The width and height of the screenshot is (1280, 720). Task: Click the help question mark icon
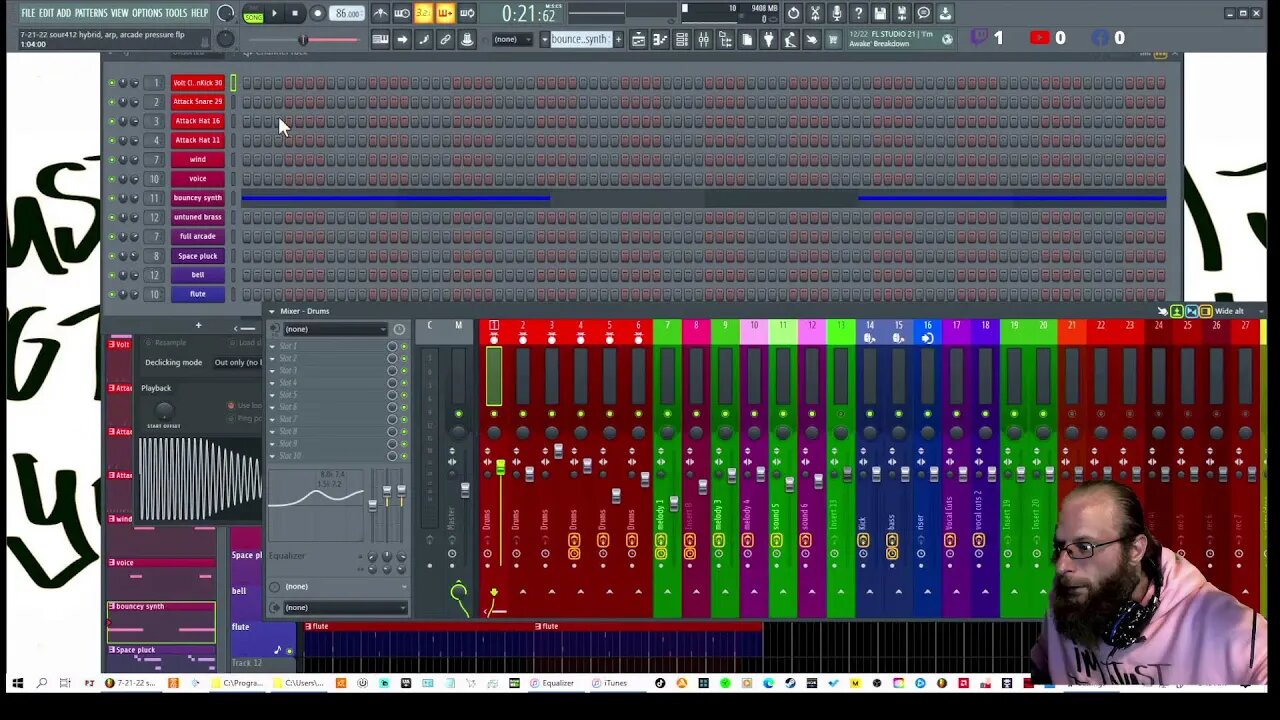tap(858, 13)
